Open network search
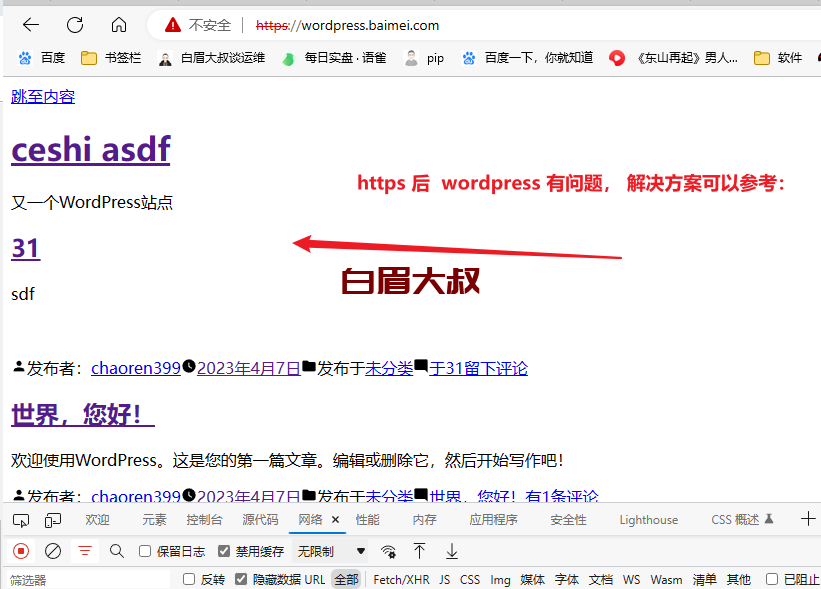 point(117,551)
